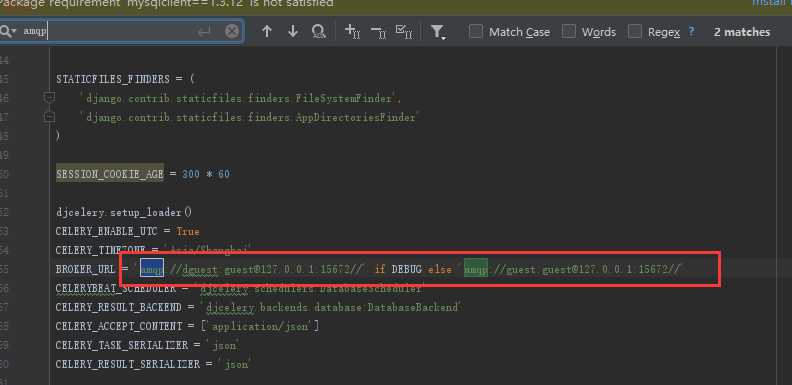
Task: Collapse fold end marker at AppDirectoriesFinder line
Action: tap(49, 117)
